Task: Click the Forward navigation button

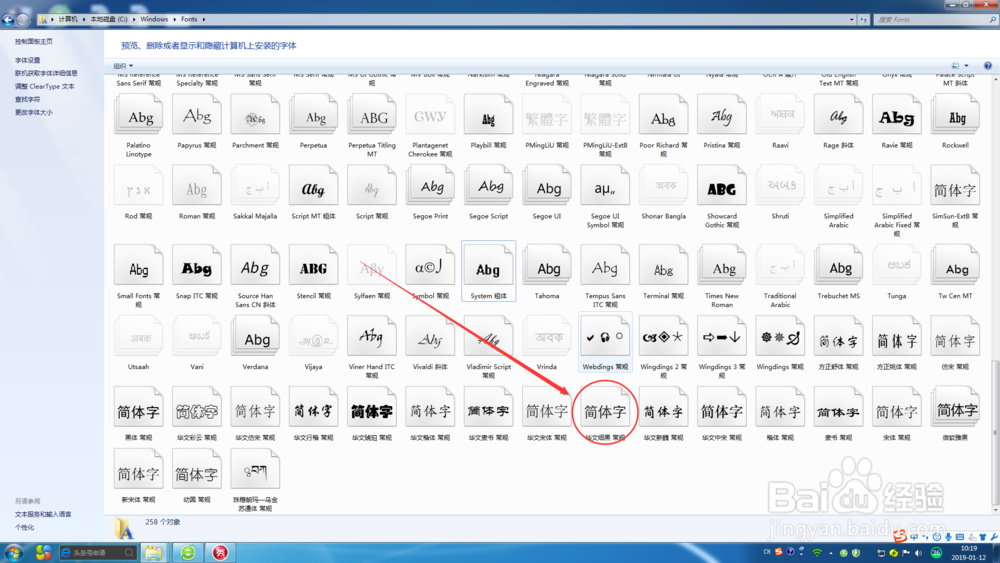Action: tap(22, 20)
